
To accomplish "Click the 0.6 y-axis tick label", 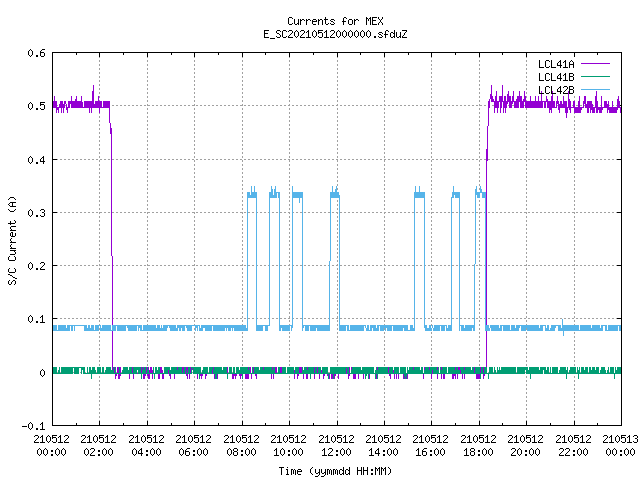I will coord(37,53).
